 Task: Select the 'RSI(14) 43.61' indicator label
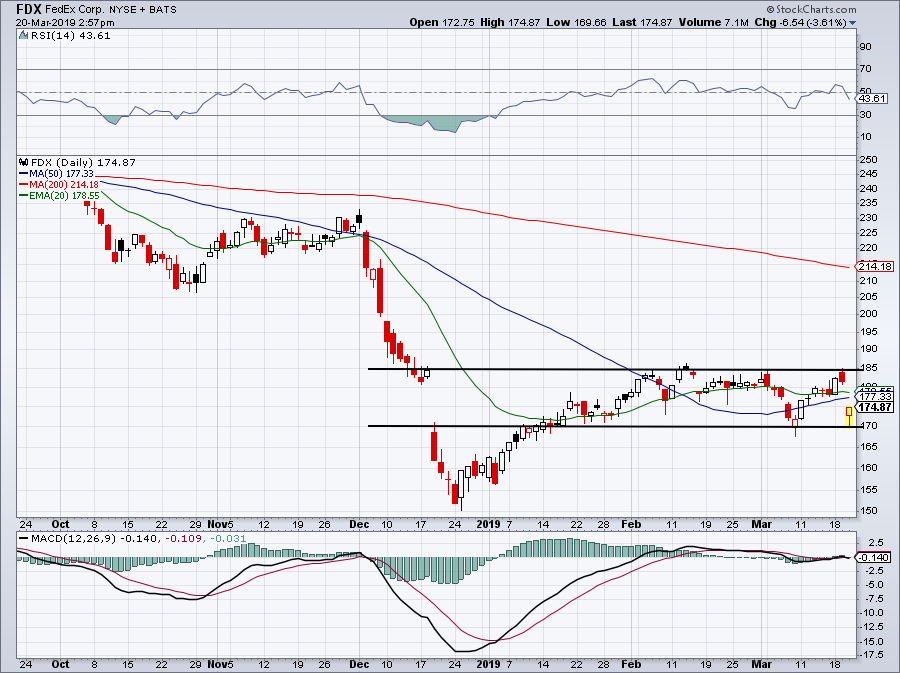point(71,36)
